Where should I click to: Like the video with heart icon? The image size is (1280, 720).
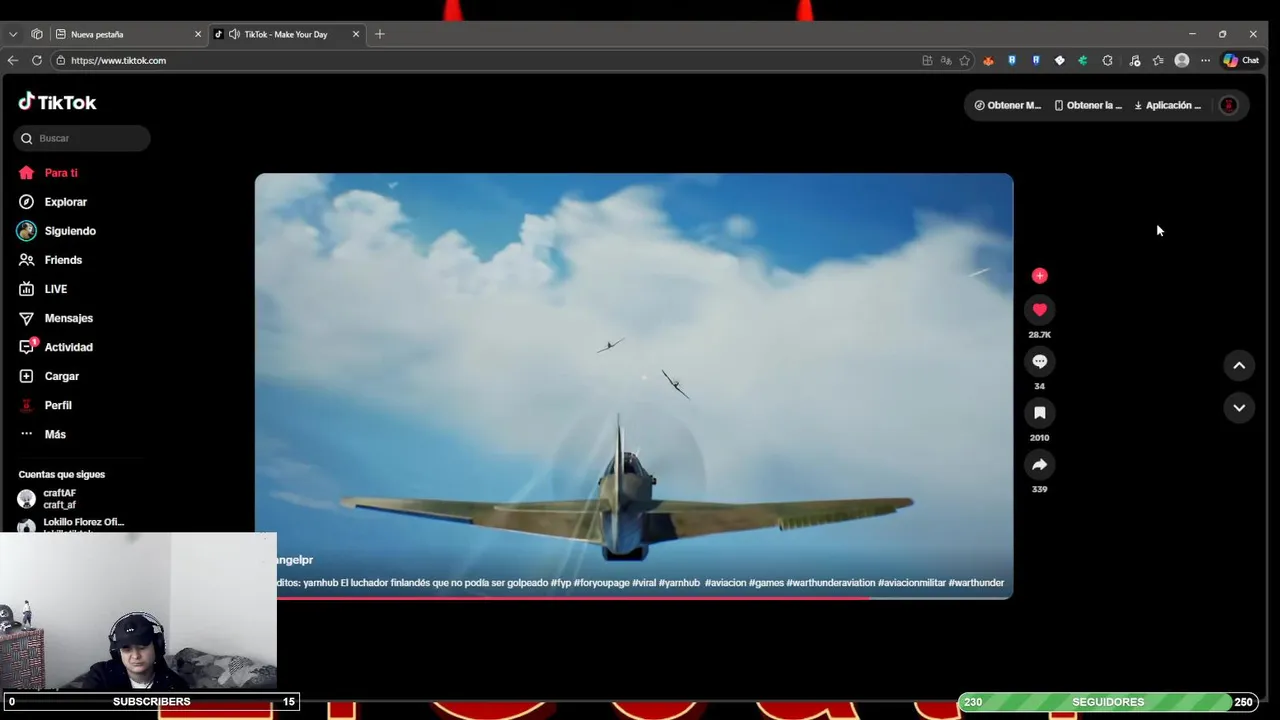1039,310
